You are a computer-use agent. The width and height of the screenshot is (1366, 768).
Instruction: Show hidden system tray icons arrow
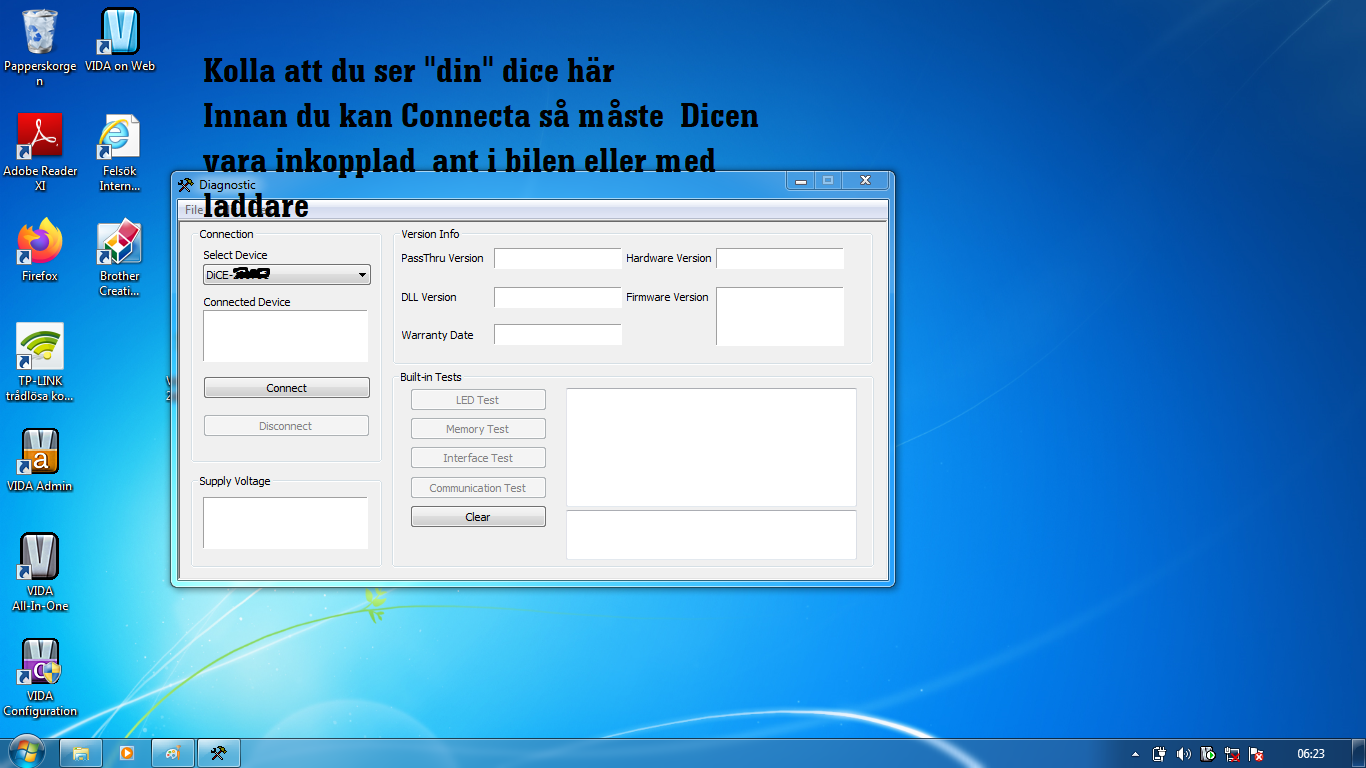[1135, 754]
